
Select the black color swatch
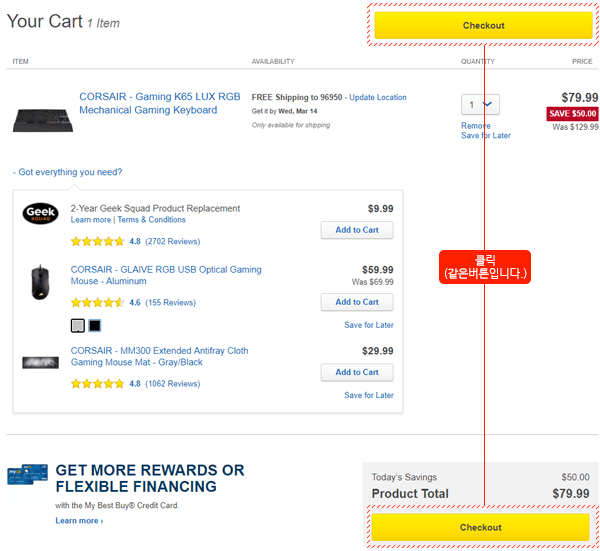coord(95,325)
